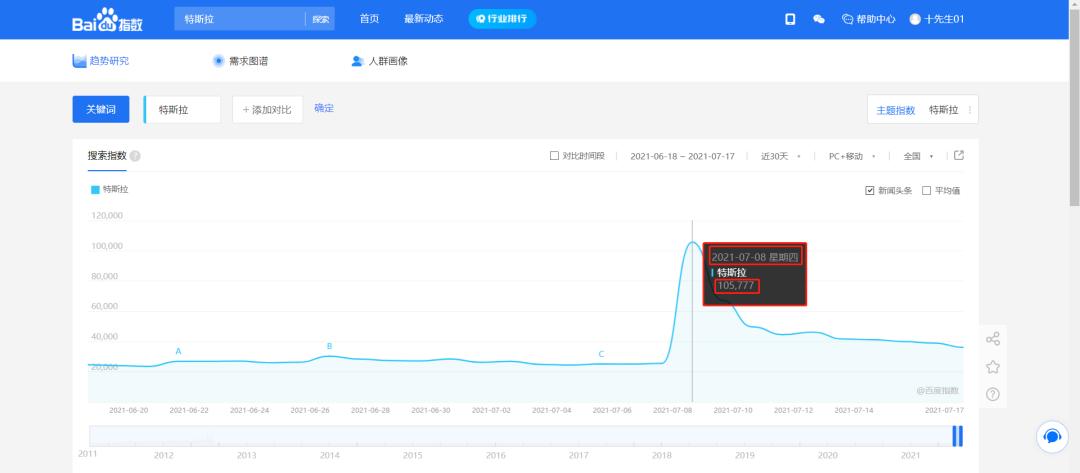The width and height of the screenshot is (1080, 473).
Task: Click the sidebar help question icon
Action: 993,394
